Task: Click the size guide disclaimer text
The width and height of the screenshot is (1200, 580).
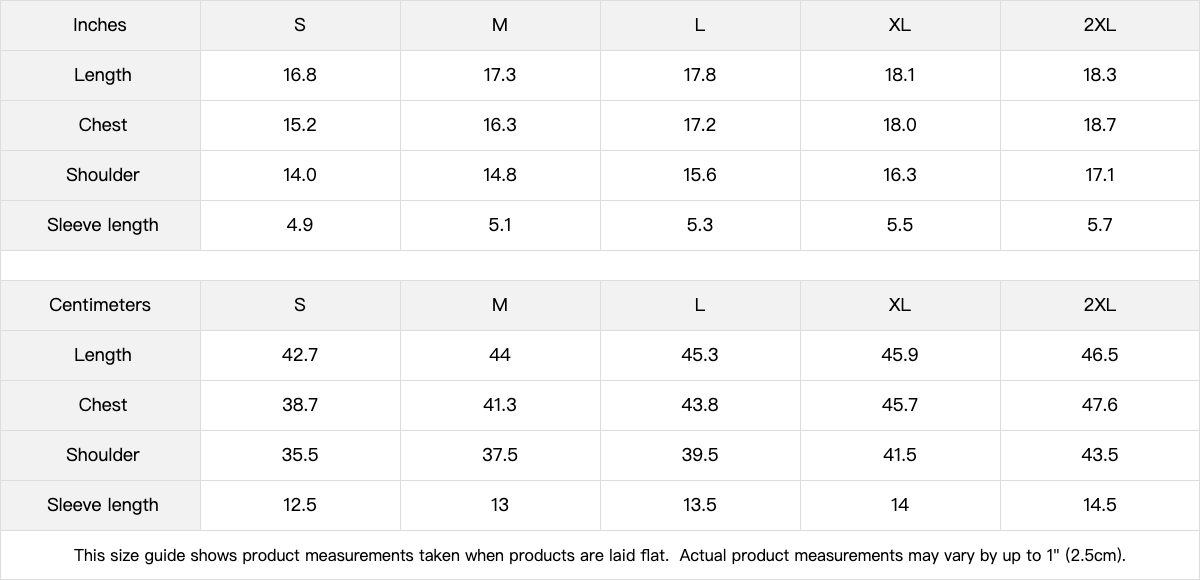Action: [600, 555]
